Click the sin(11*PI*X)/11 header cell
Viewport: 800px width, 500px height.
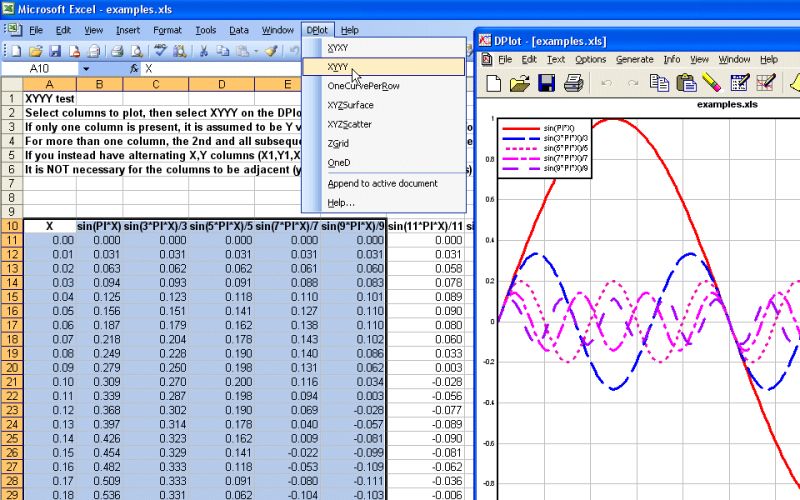tap(425, 226)
